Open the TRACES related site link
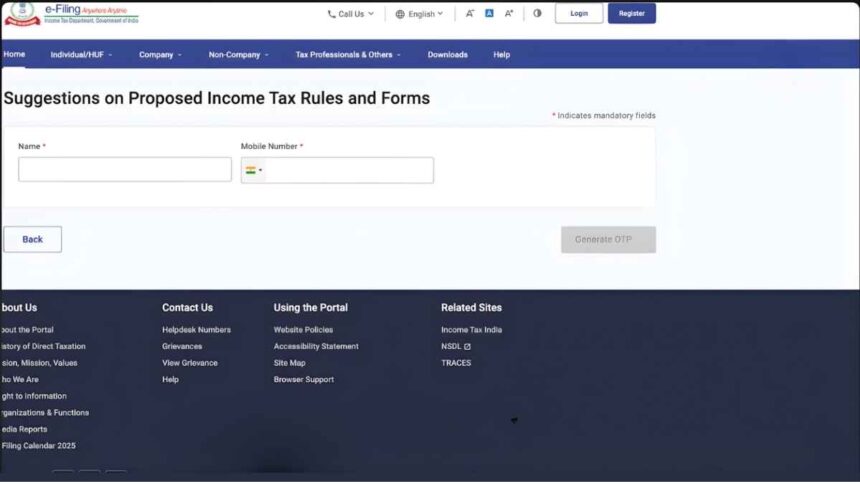The height and width of the screenshot is (484, 860). click(456, 363)
